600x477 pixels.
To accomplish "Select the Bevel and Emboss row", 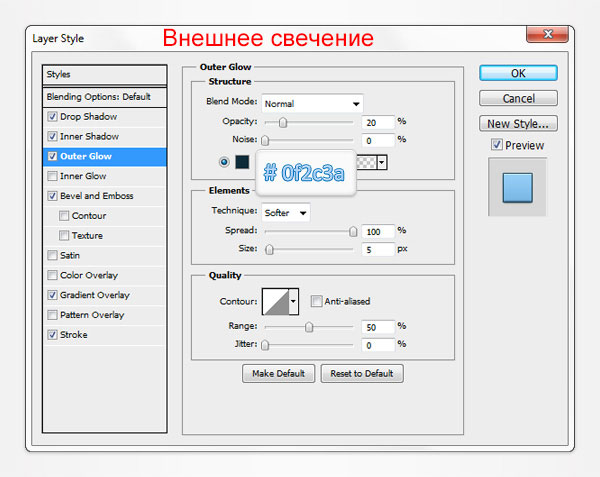I will [105, 196].
